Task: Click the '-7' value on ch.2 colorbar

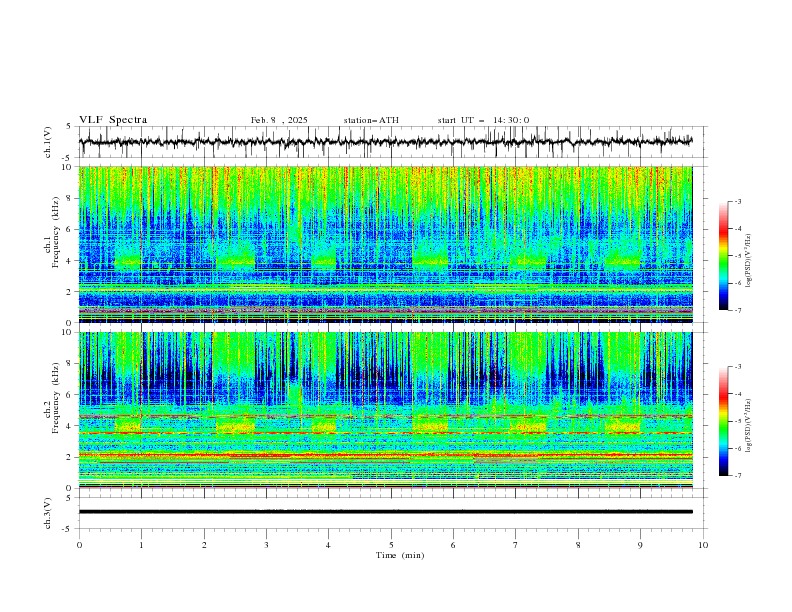Action: click(737, 476)
